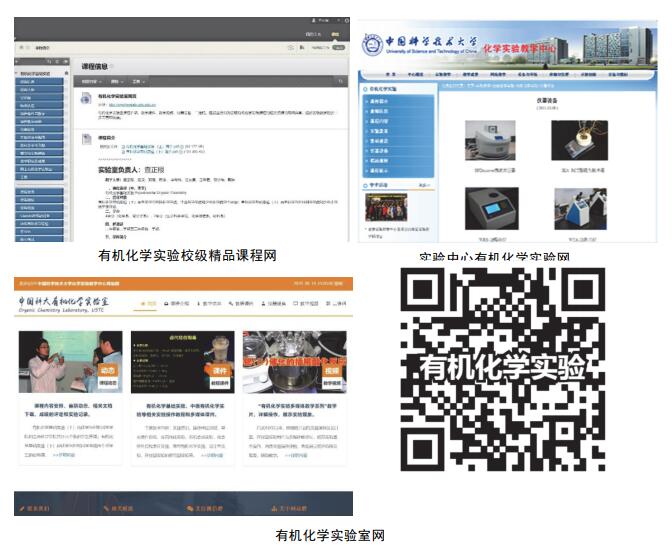Click the leftmost home icon in the course breadcrumb bar
This screenshot has height=555, width=672.
[21, 48]
